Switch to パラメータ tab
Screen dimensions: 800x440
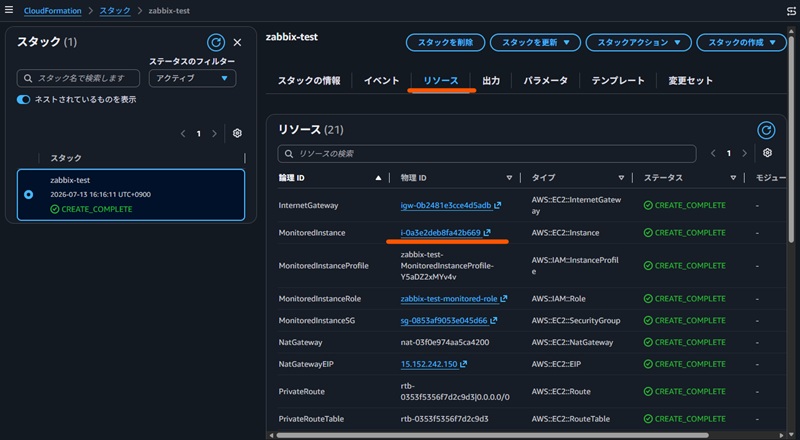pyautogui.click(x=545, y=81)
